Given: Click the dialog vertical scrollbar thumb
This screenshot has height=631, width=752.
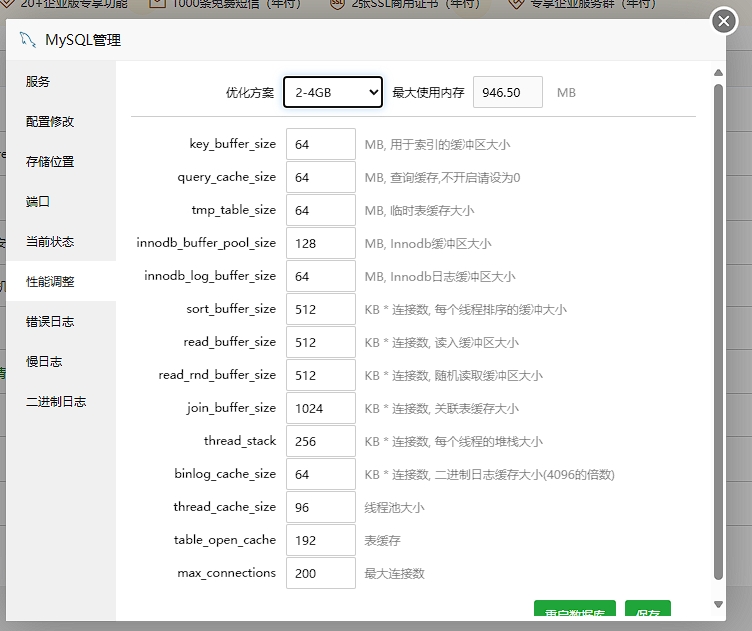Looking at the screenshot, I should (718, 332).
